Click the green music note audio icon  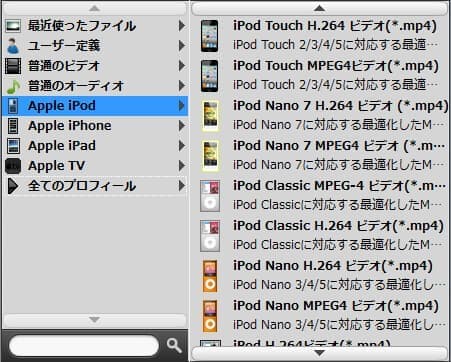[x=13, y=86]
